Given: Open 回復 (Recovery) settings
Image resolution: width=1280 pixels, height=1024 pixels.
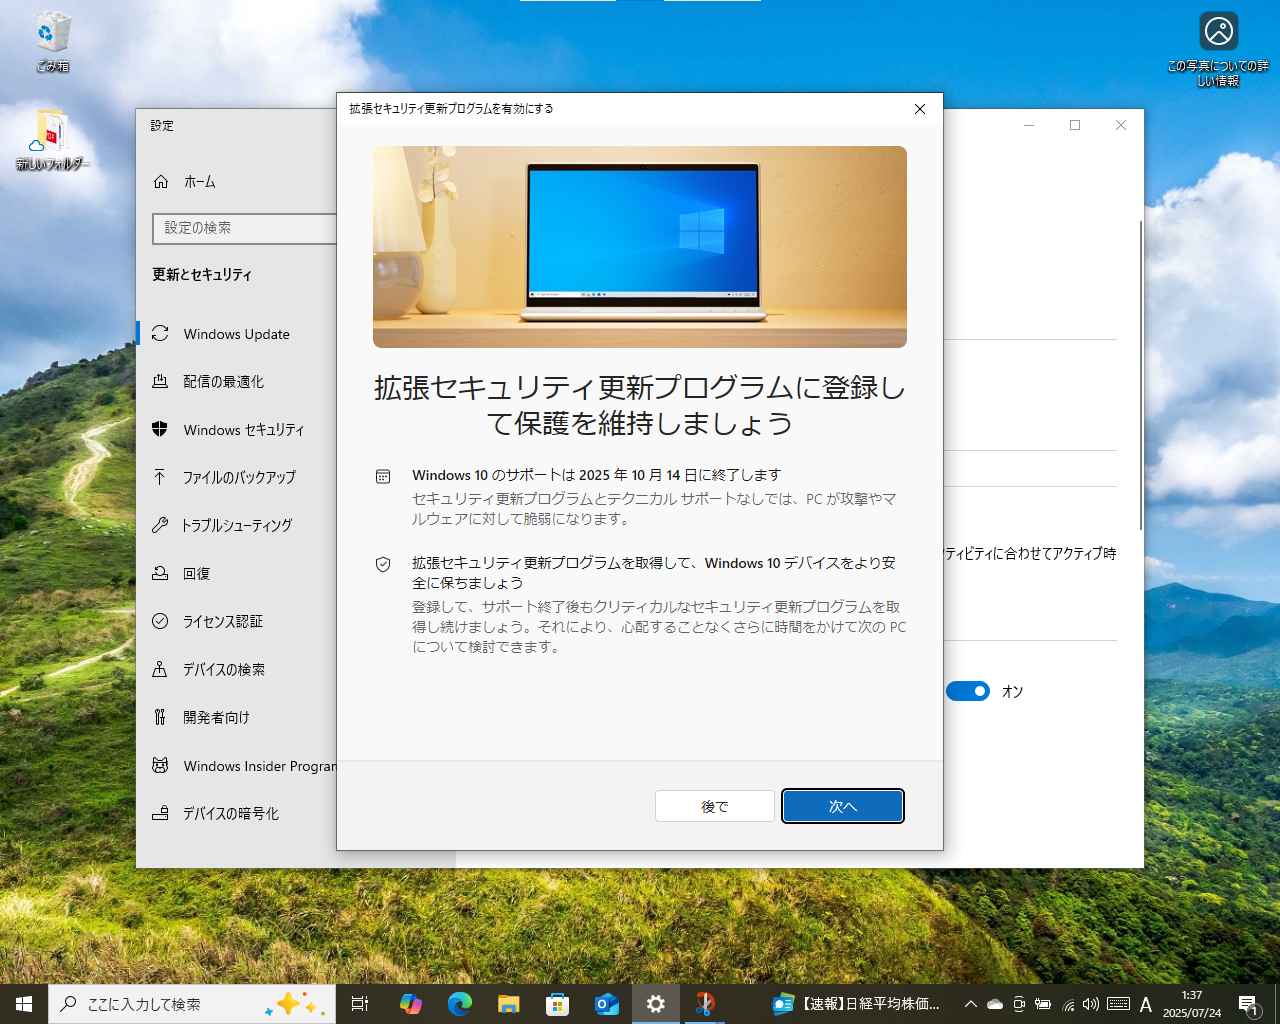Looking at the screenshot, I should pos(197,573).
